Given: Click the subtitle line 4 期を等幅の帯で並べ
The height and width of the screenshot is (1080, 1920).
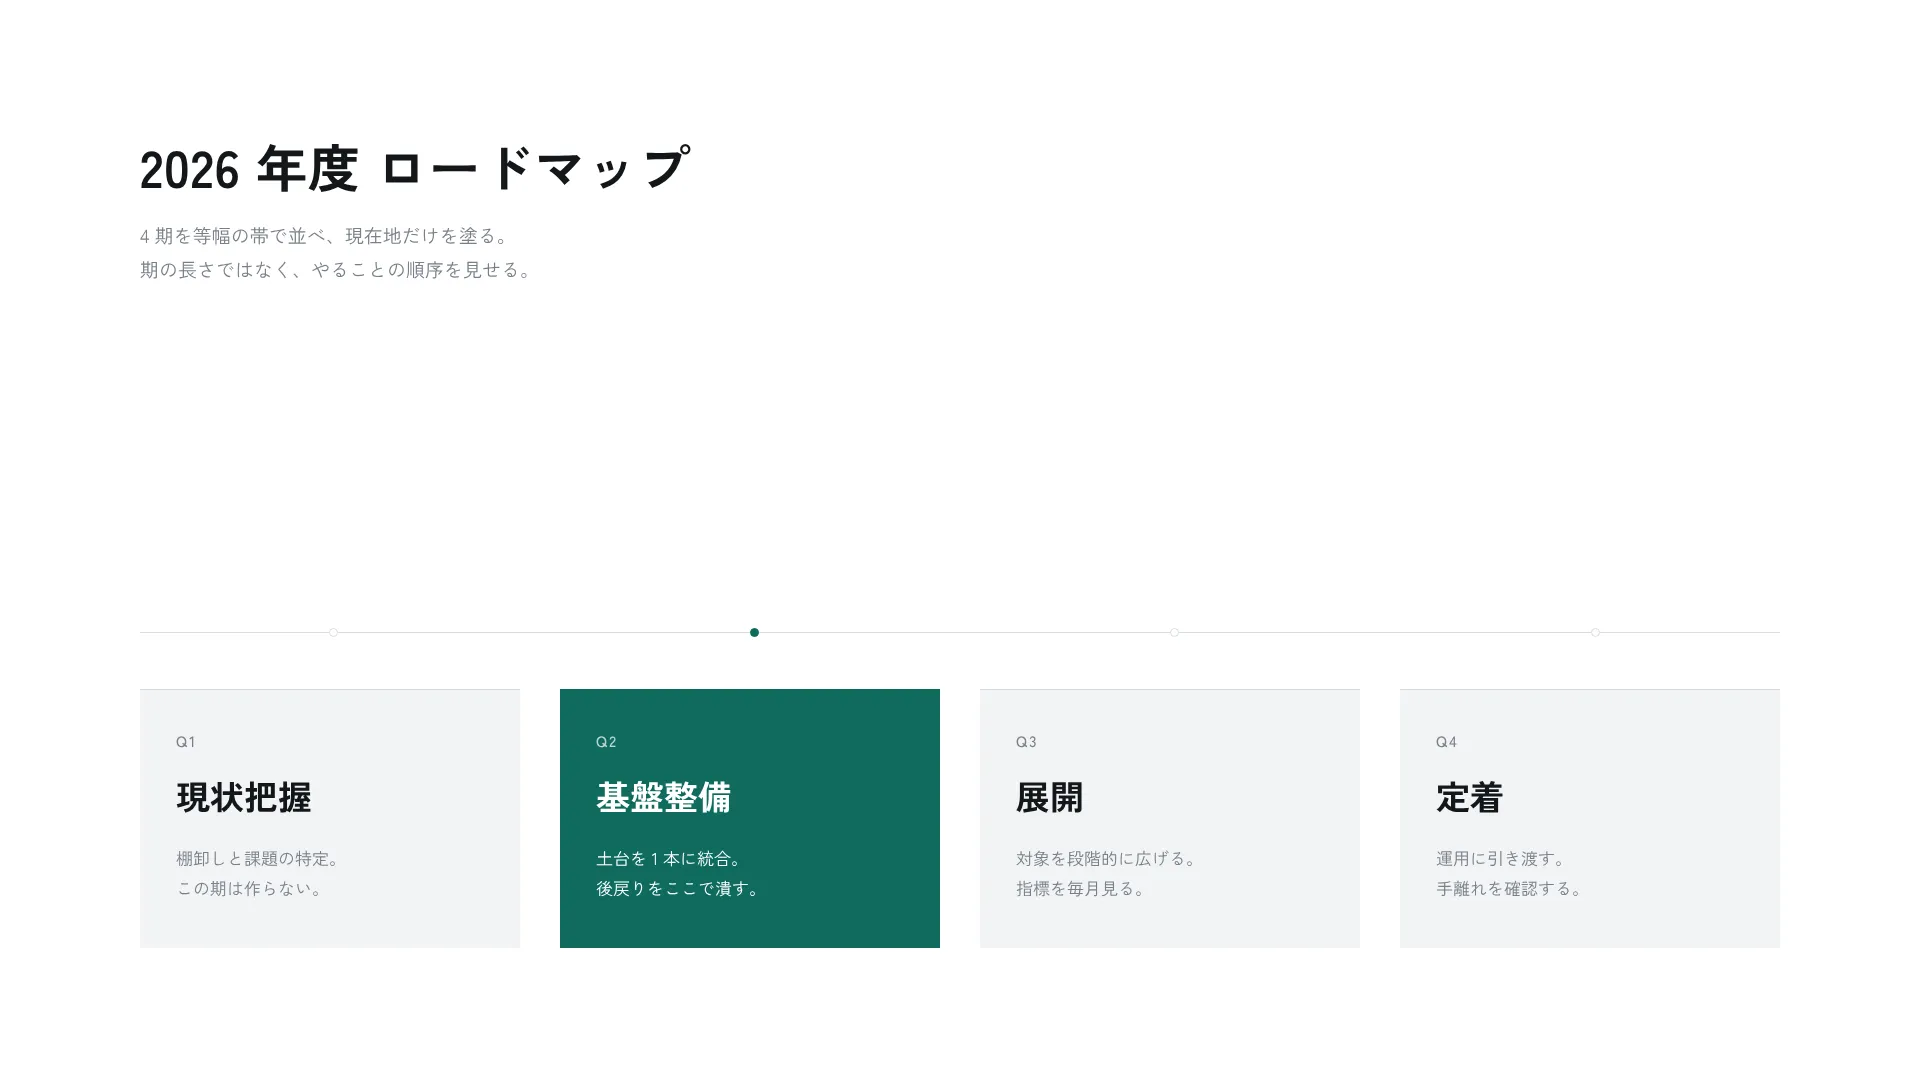Looking at the screenshot, I should [325, 236].
